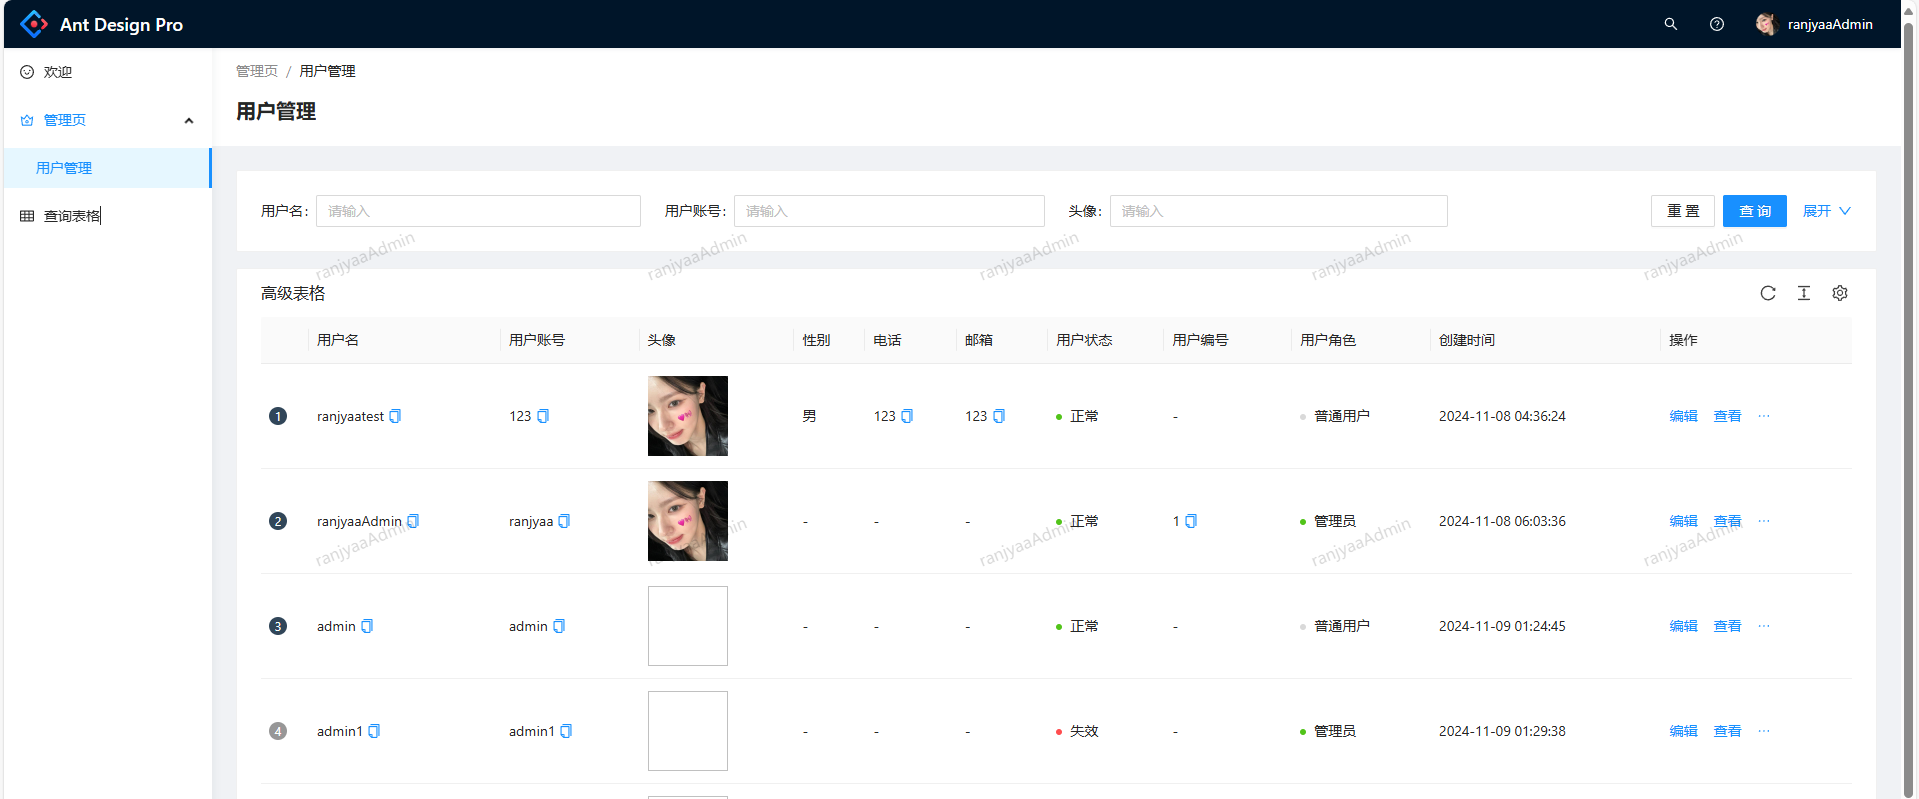Collapse the 管理页 sidebar menu
This screenshot has width=1919, height=799.
click(188, 120)
